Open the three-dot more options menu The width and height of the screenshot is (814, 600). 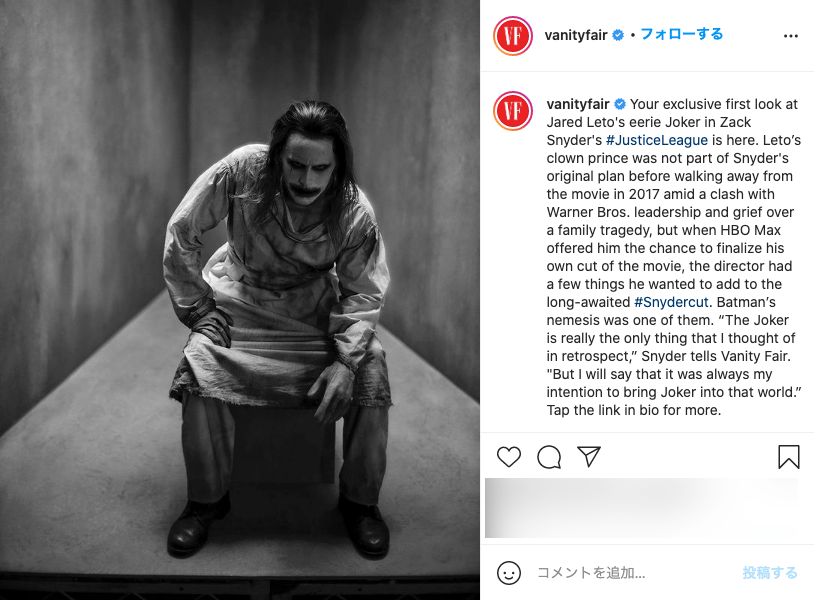click(791, 36)
